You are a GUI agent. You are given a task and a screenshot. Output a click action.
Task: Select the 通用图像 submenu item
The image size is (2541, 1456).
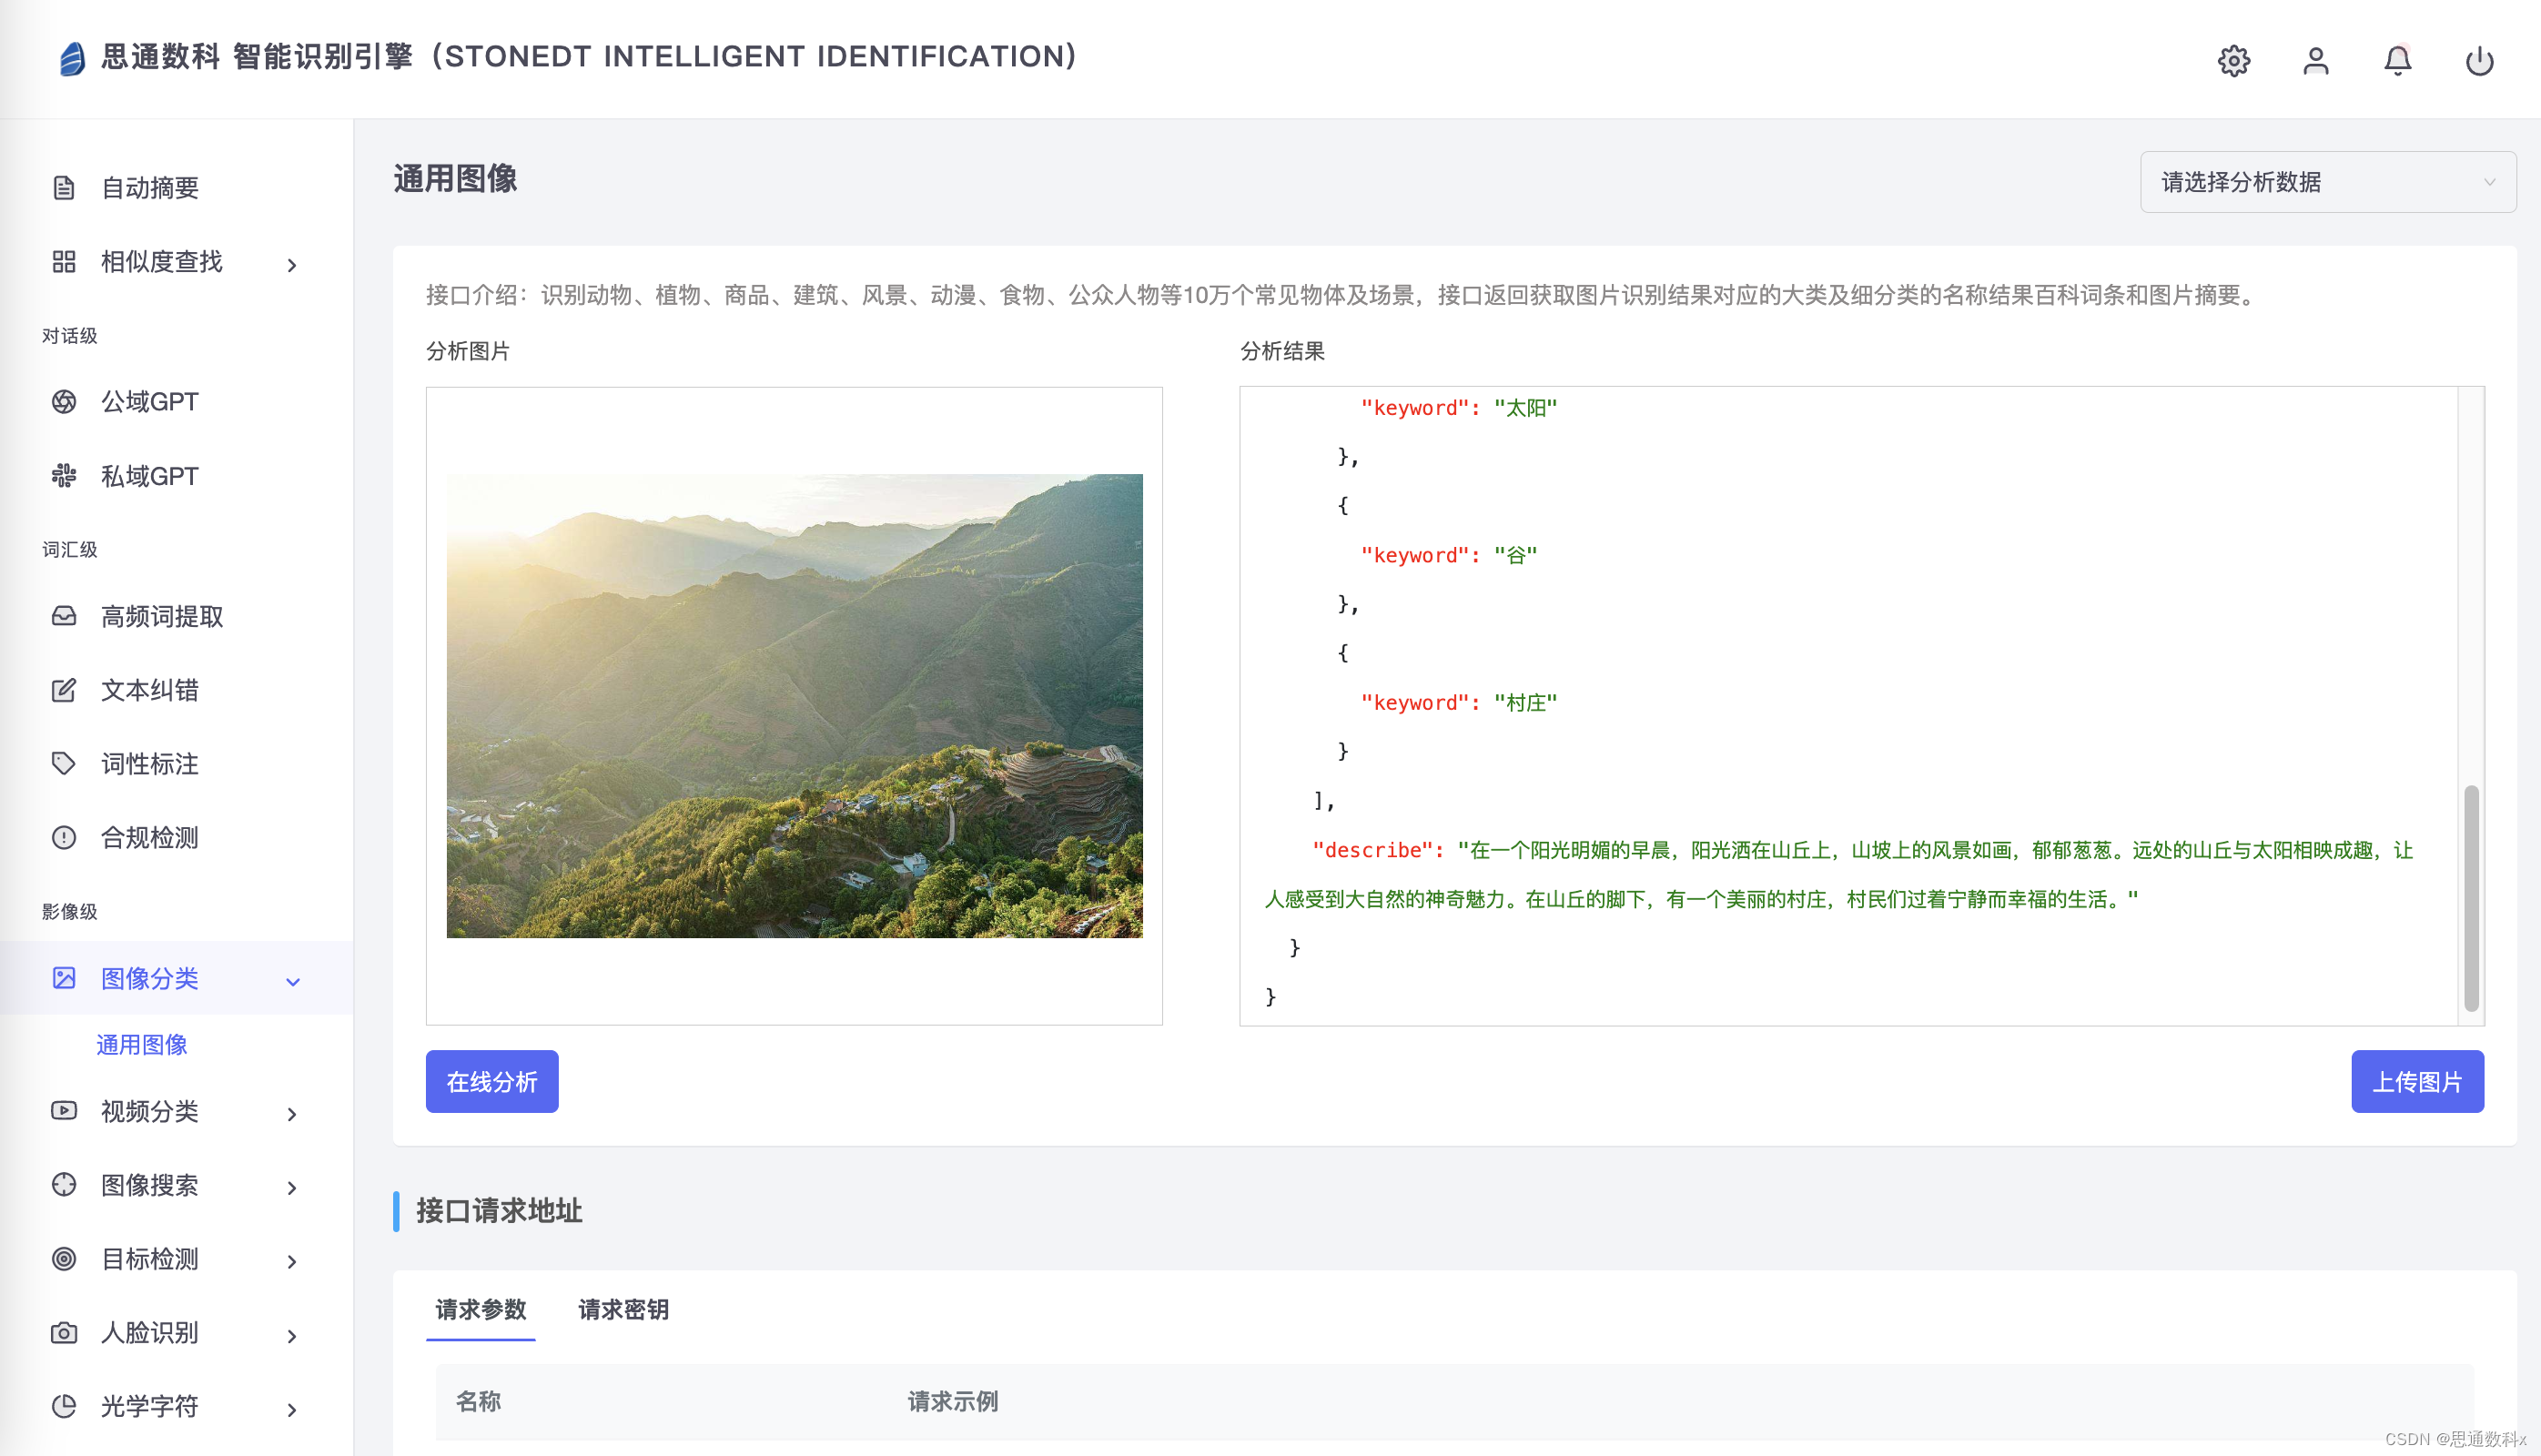(x=142, y=1045)
